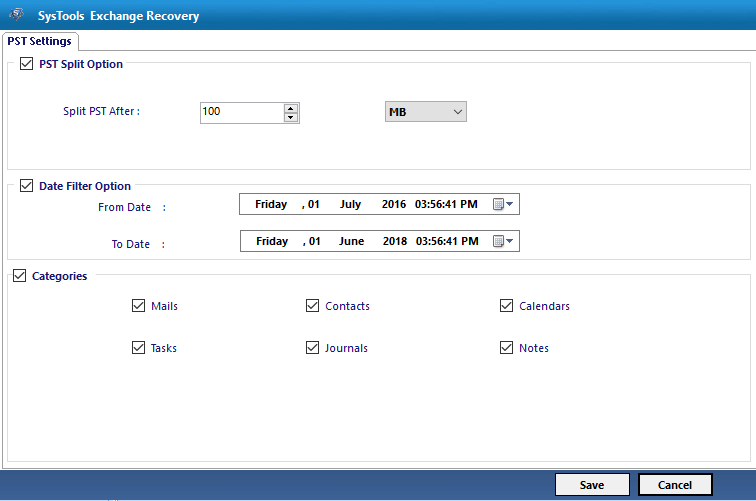Open the From Date calendar picker icon

[503, 205]
